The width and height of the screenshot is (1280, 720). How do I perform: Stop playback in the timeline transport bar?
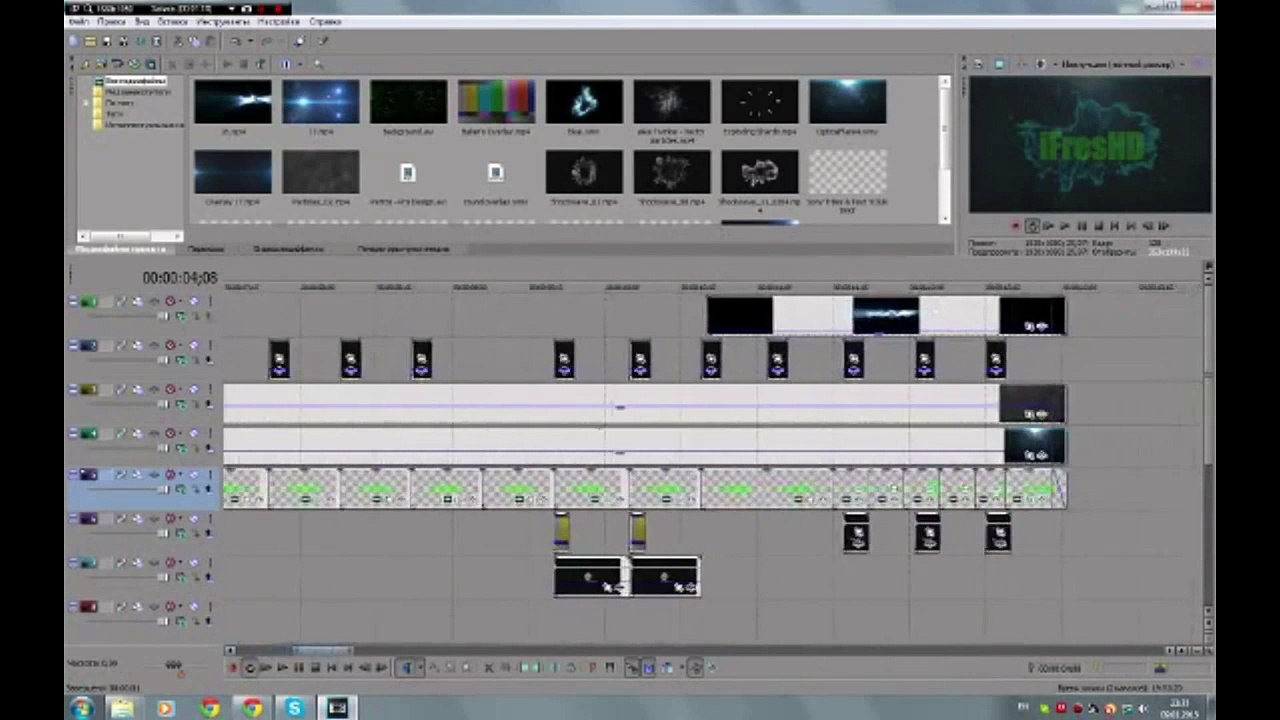click(315, 668)
